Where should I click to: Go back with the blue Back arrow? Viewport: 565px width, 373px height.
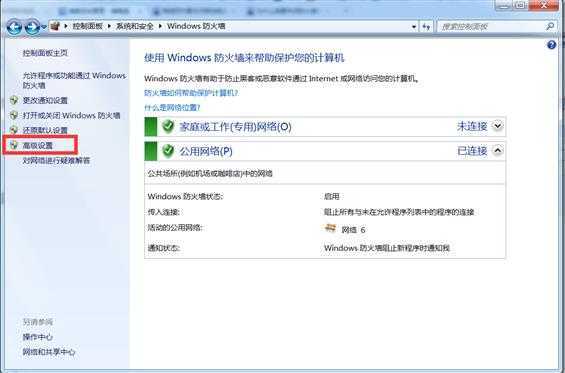(14, 27)
